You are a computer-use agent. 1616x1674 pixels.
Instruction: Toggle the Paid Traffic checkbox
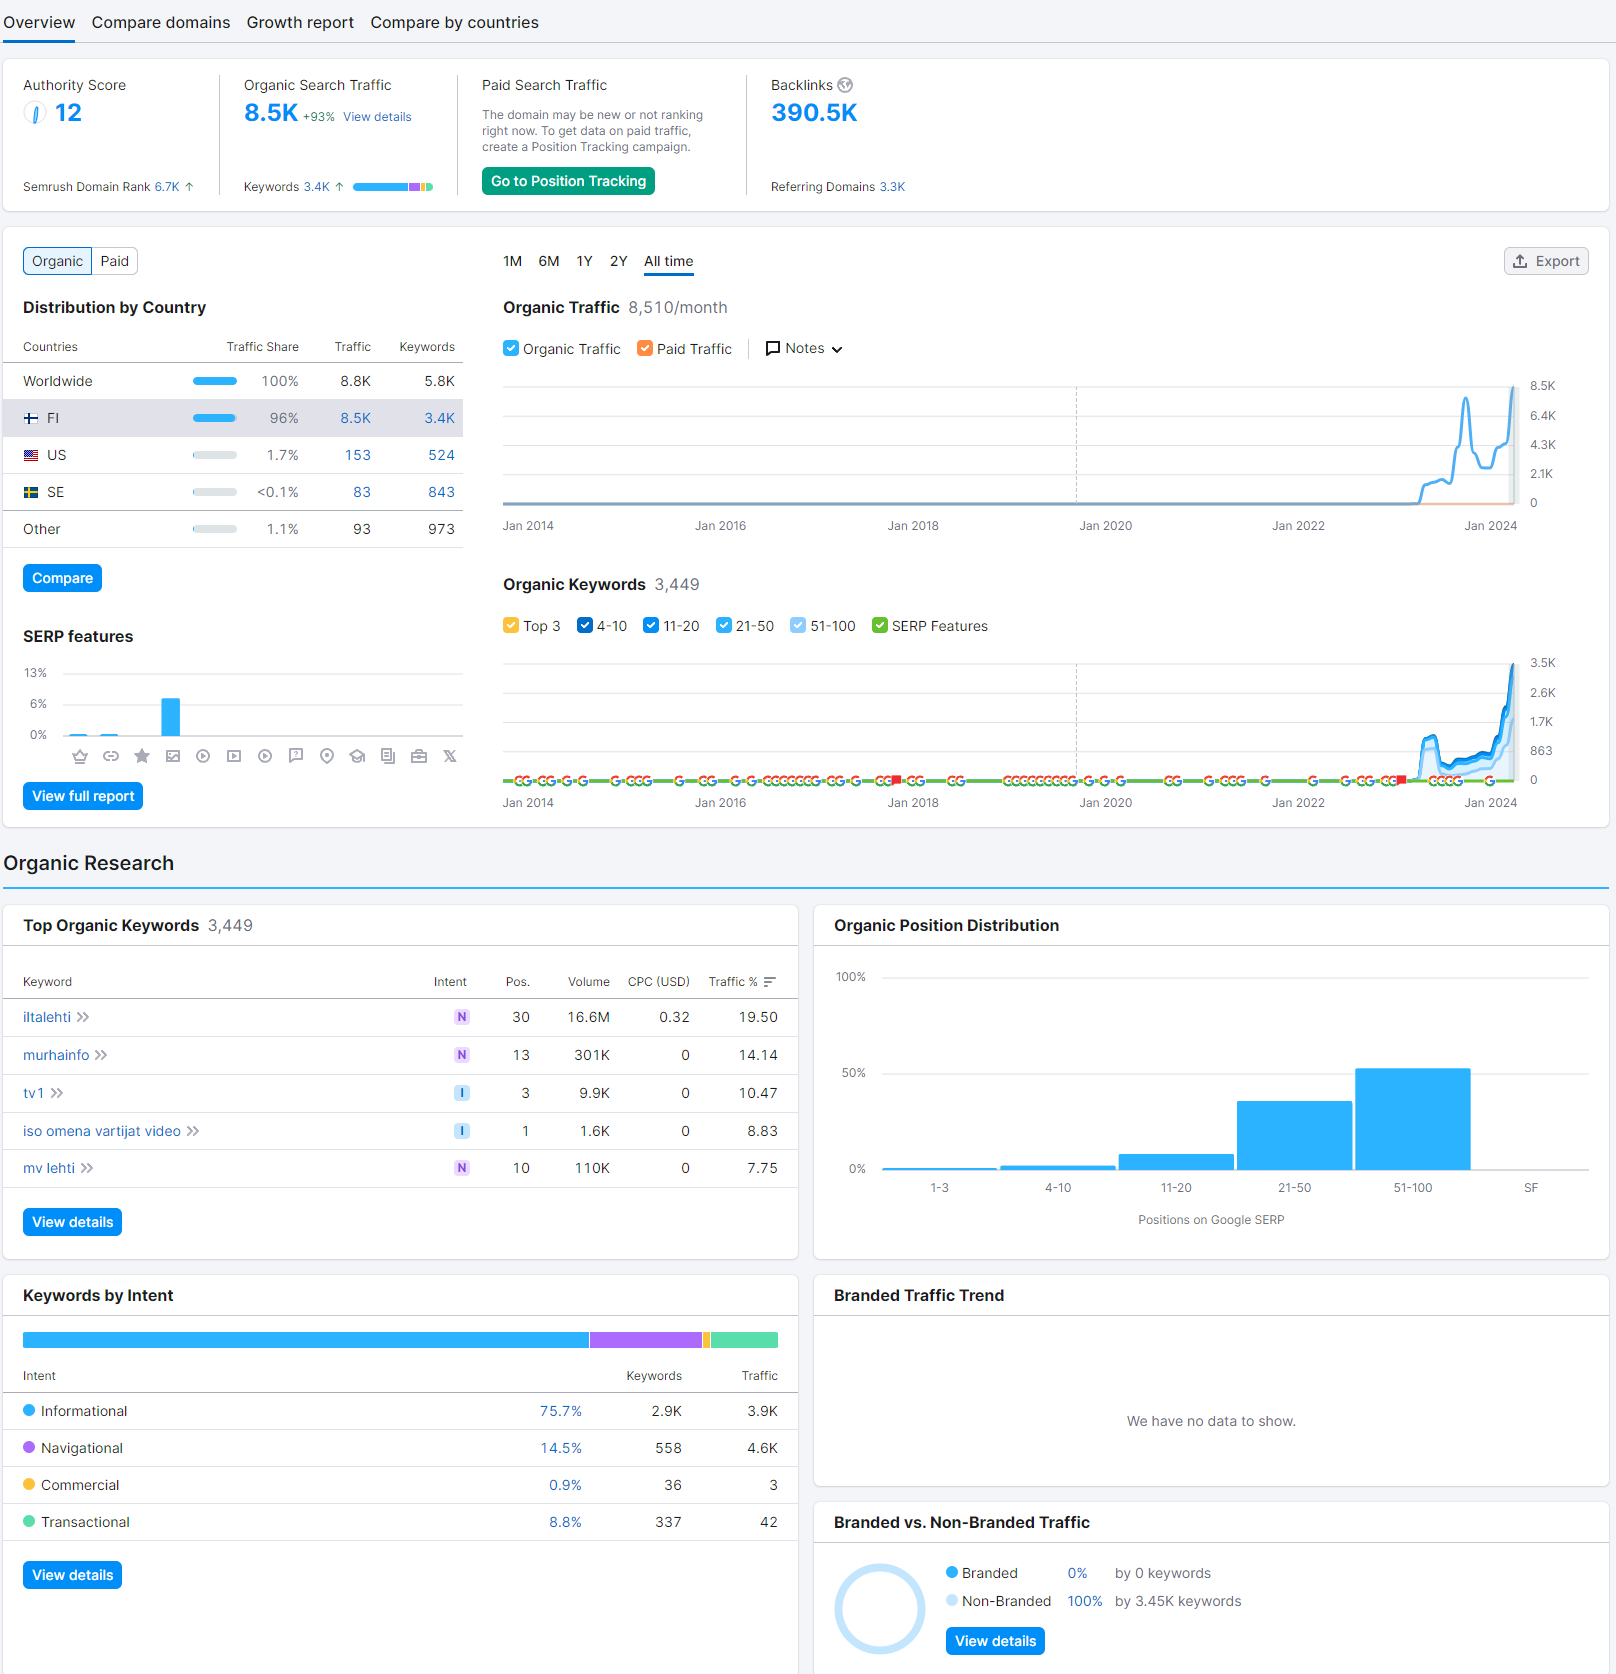(645, 348)
